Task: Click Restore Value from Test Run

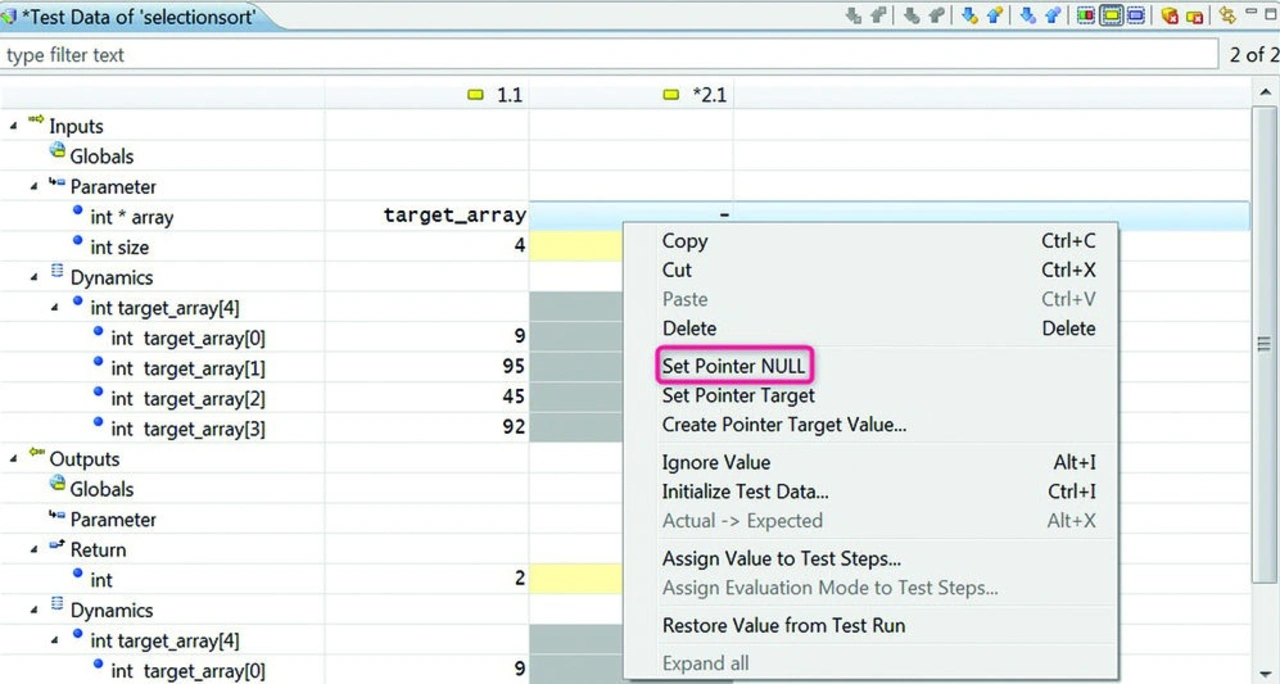Action: (x=783, y=625)
